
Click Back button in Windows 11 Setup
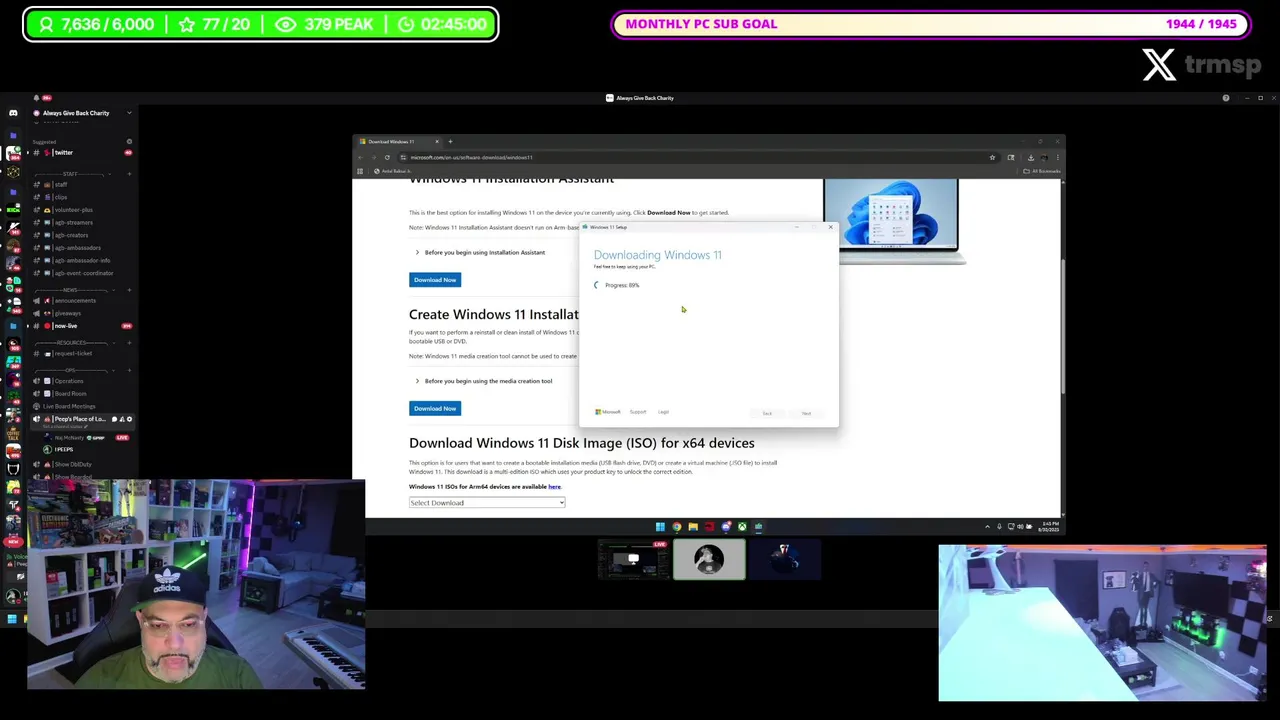coord(767,413)
